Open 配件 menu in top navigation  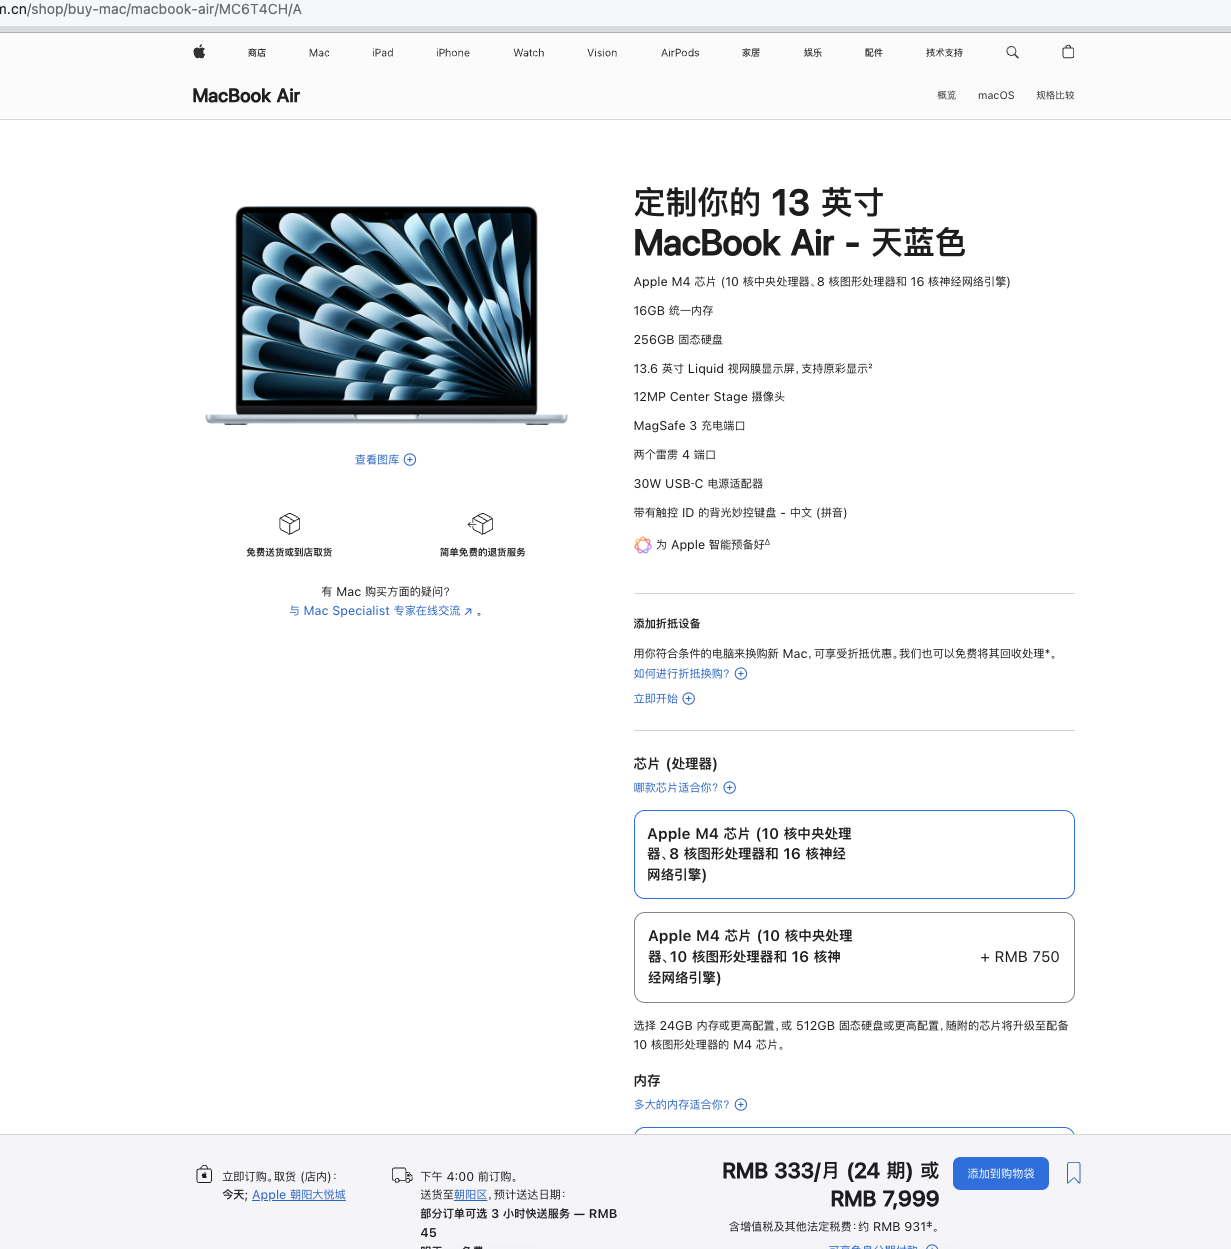pyautogui.click(x=874, y=53)
